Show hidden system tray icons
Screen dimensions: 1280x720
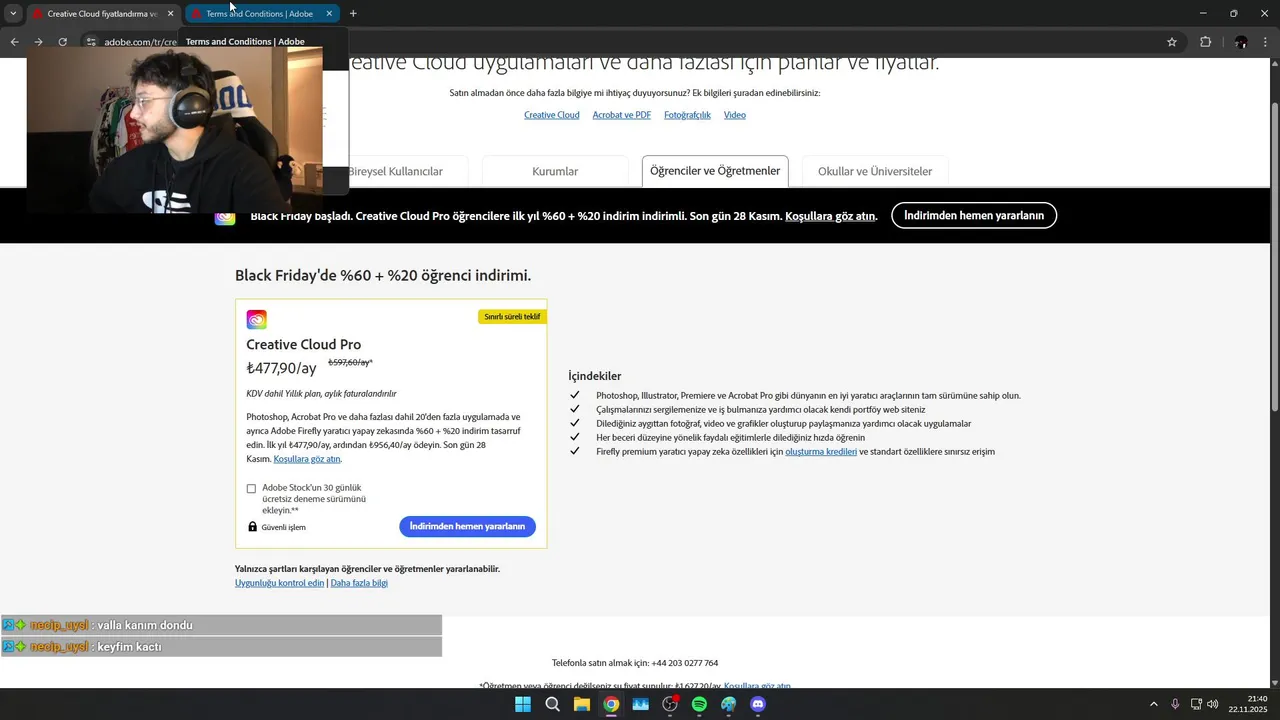tap(1153, 704)
